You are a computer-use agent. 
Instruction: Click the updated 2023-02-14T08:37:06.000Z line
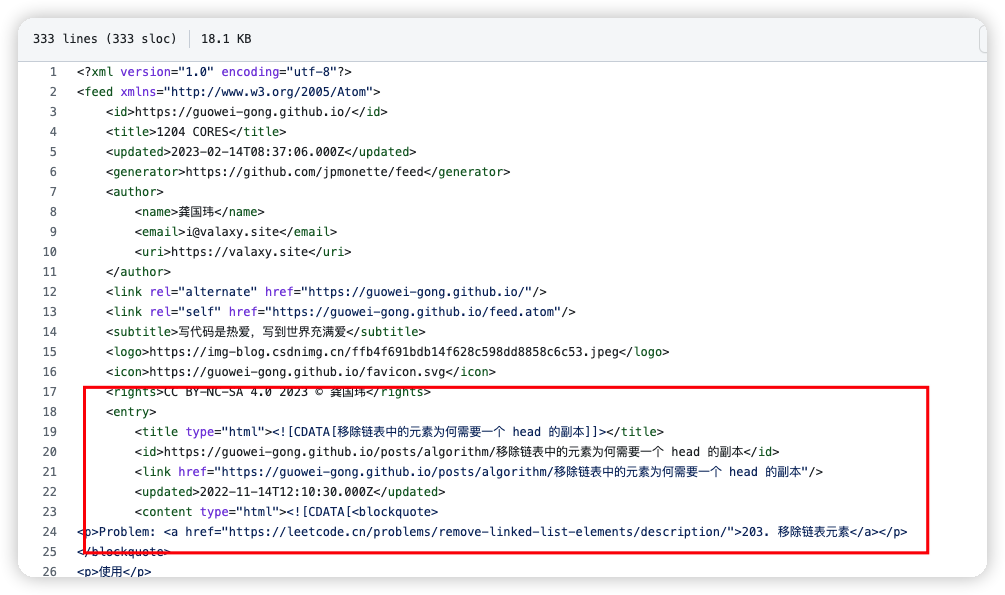click(x=261, y=152)
